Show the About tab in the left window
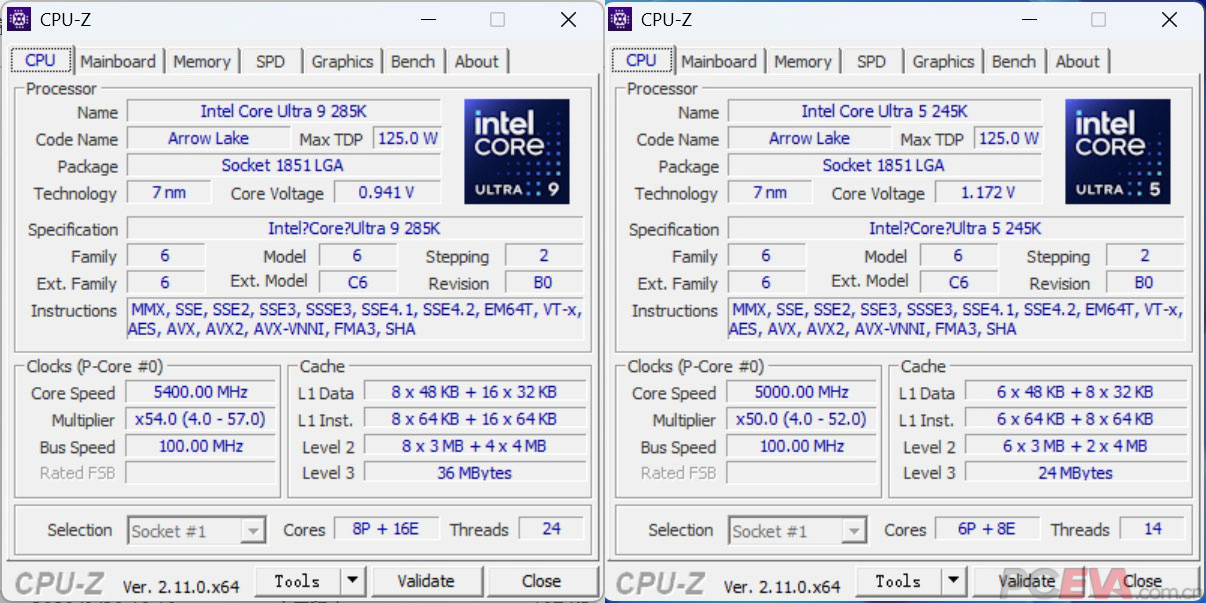 point(477,61)
